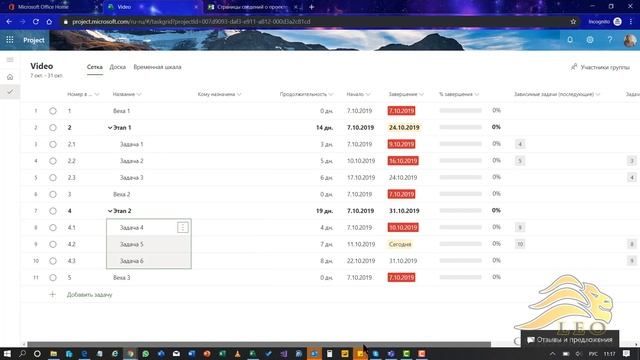Mark Веха 1 as complete
Image resolution: width=640 pixels, height=360 pixels.
[x=53, y=111]
